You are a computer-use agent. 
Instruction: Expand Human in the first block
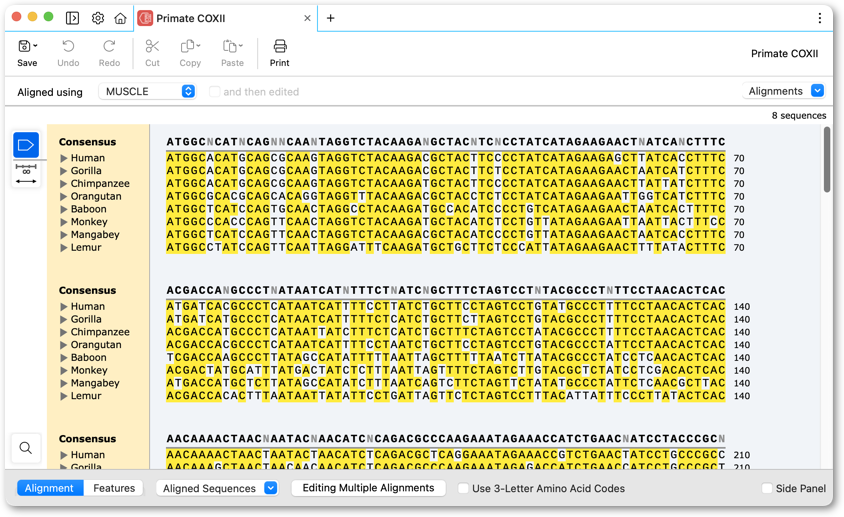coord(64,158)
